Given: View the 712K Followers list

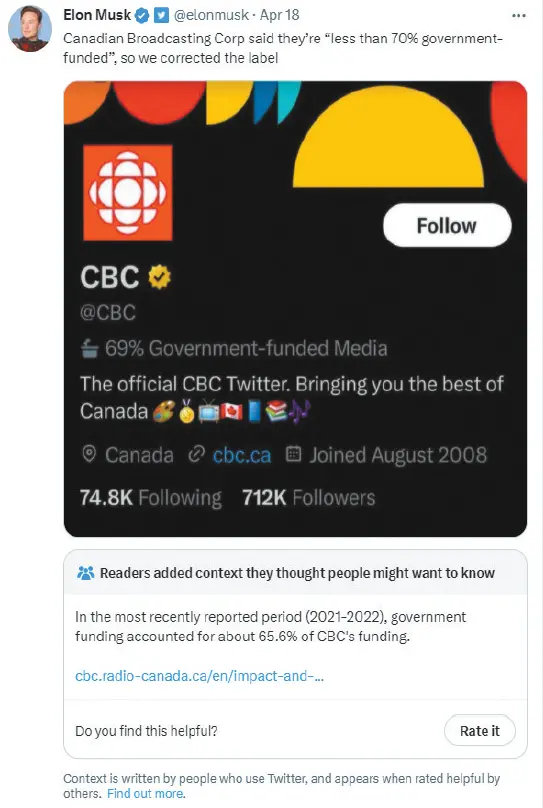Looking at the screenshot, I should click(x=309, y=498).
